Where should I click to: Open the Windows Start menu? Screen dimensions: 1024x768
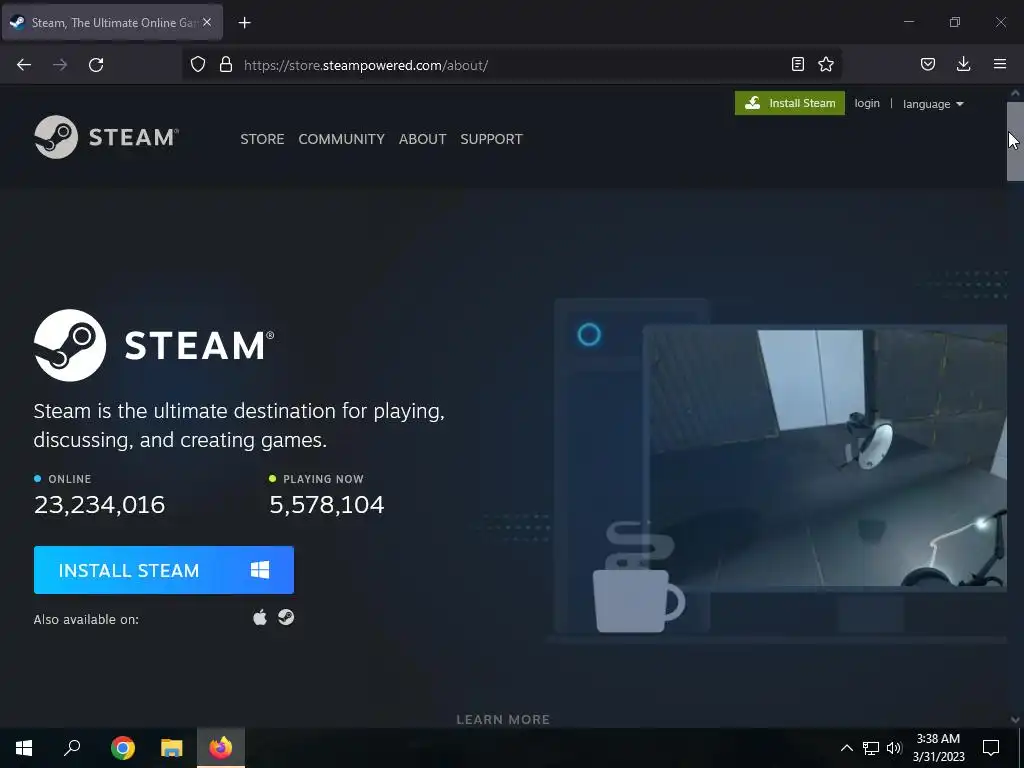tap(24, 748)
